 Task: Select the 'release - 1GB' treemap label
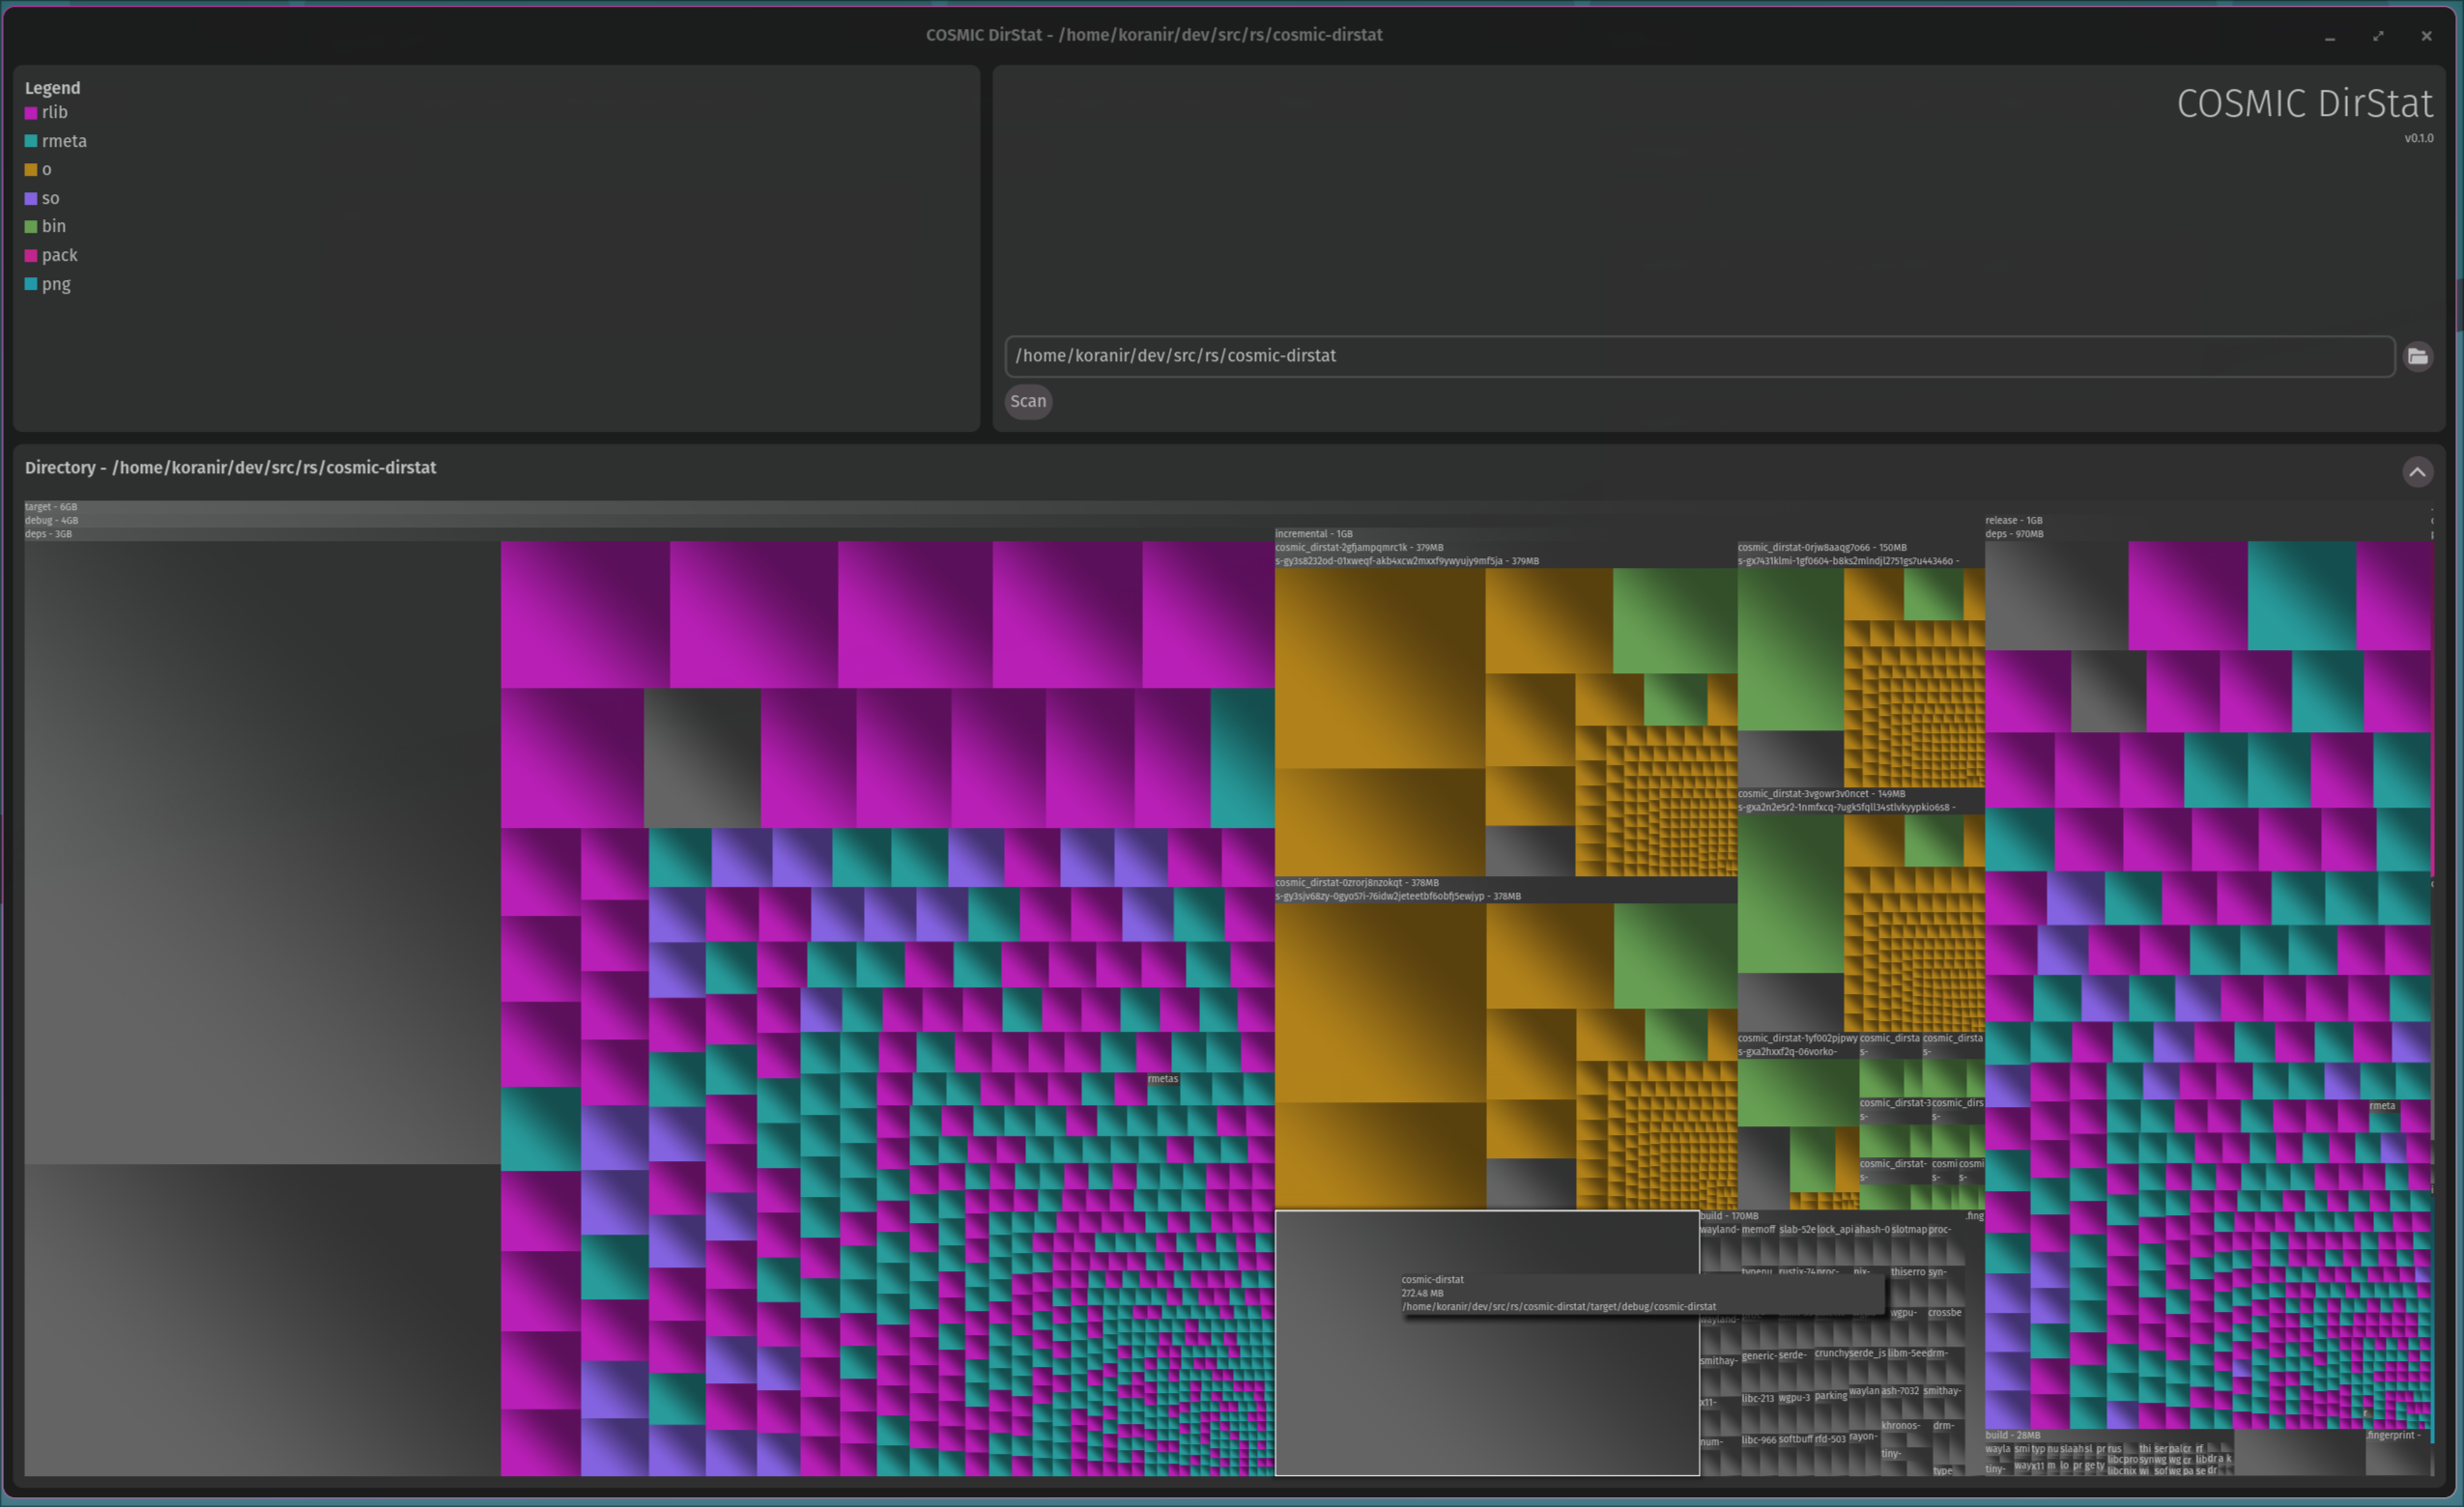pos(2013,520)
